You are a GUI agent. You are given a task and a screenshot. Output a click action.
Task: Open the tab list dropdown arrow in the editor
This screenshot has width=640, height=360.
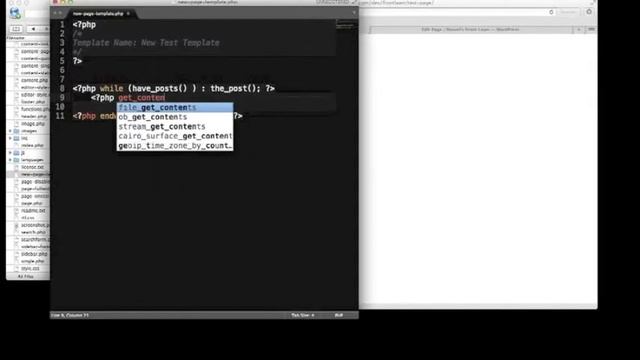tap(354, 13)
